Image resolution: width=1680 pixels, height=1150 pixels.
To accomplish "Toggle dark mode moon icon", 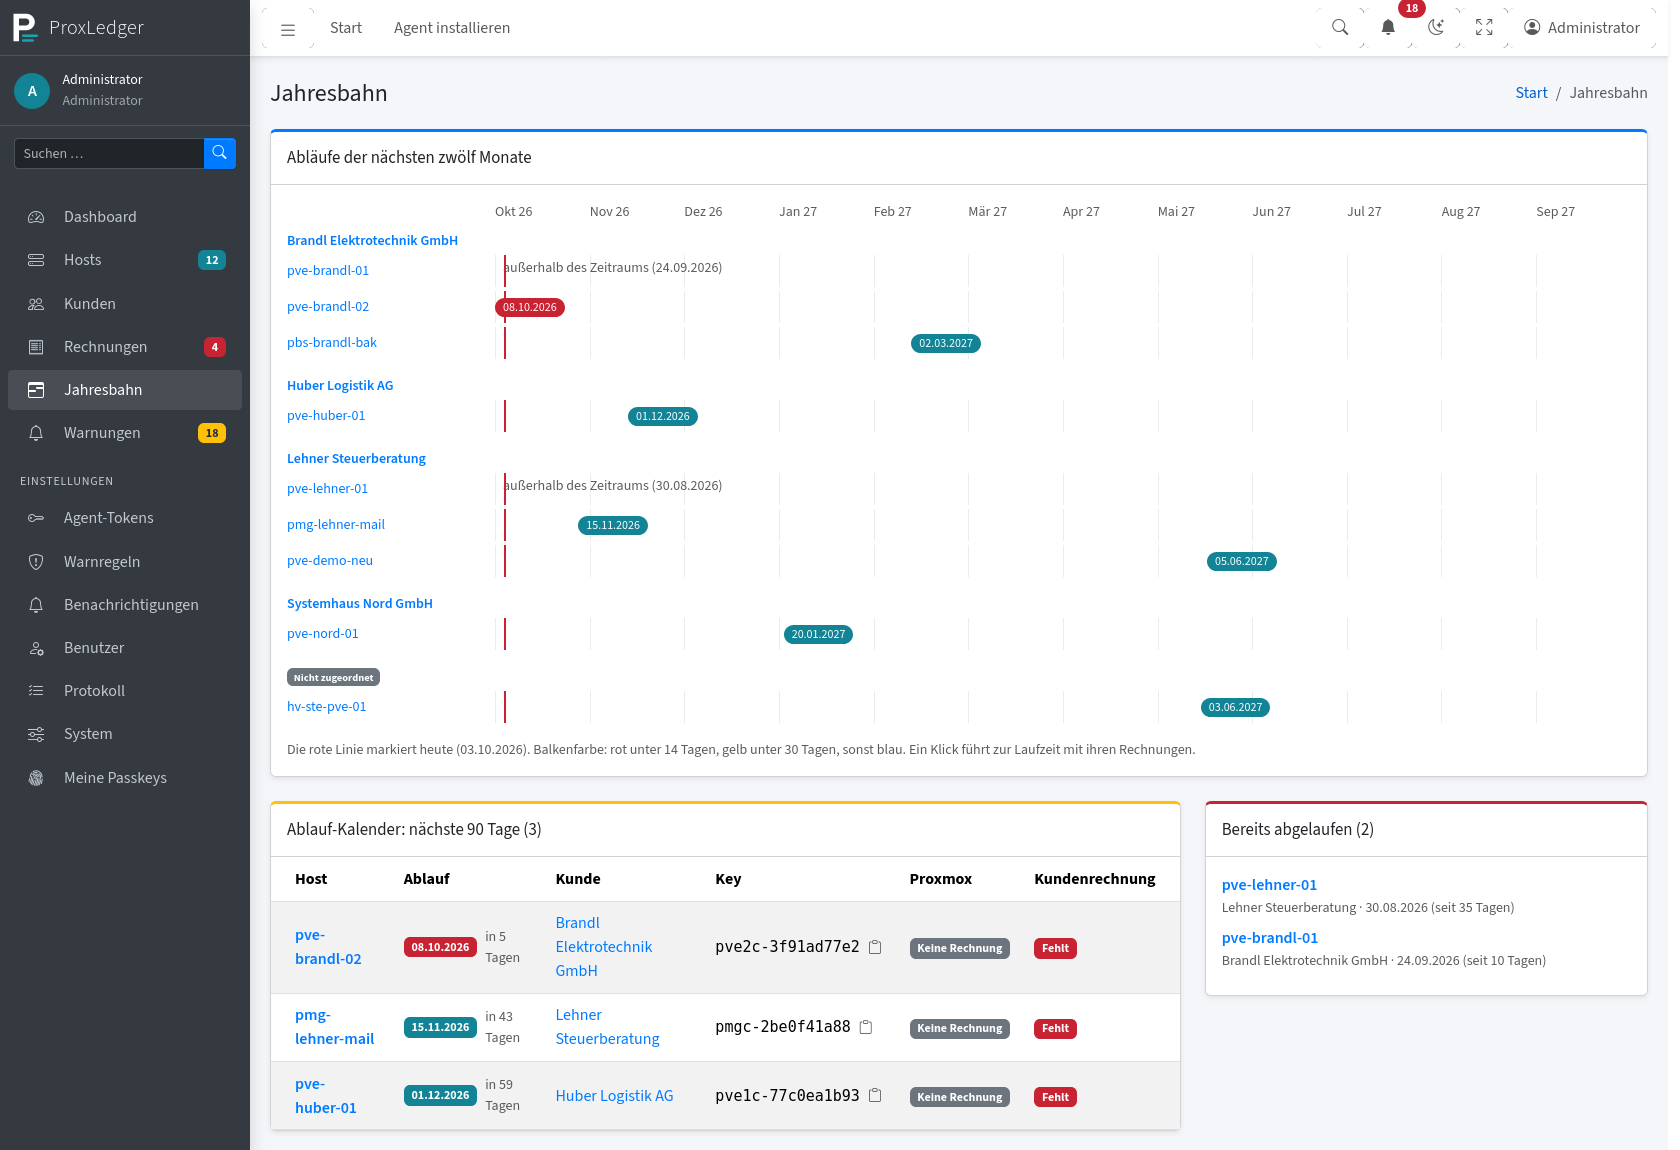I will point(1436,28).
